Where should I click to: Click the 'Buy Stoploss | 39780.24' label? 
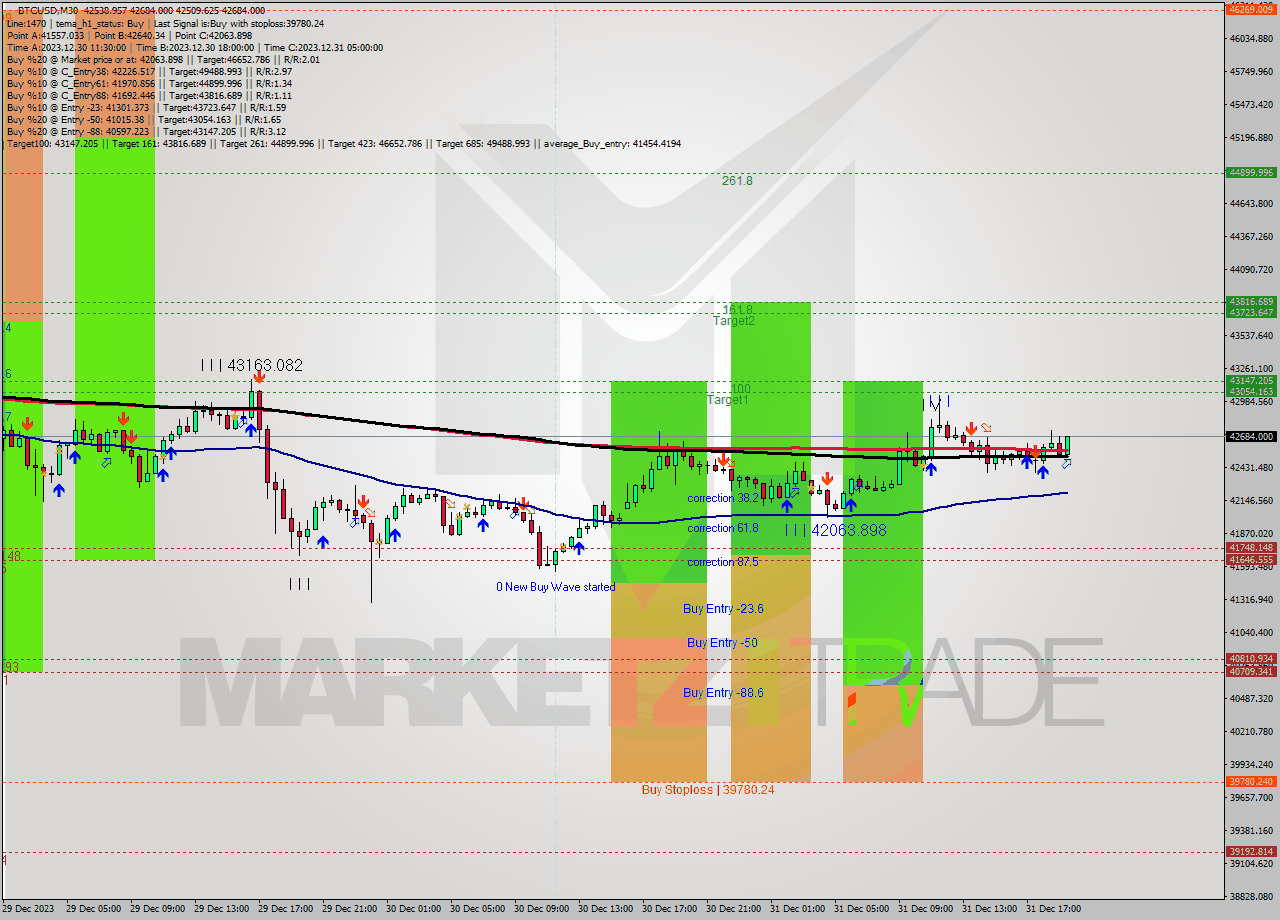click(x=708, y=790)
